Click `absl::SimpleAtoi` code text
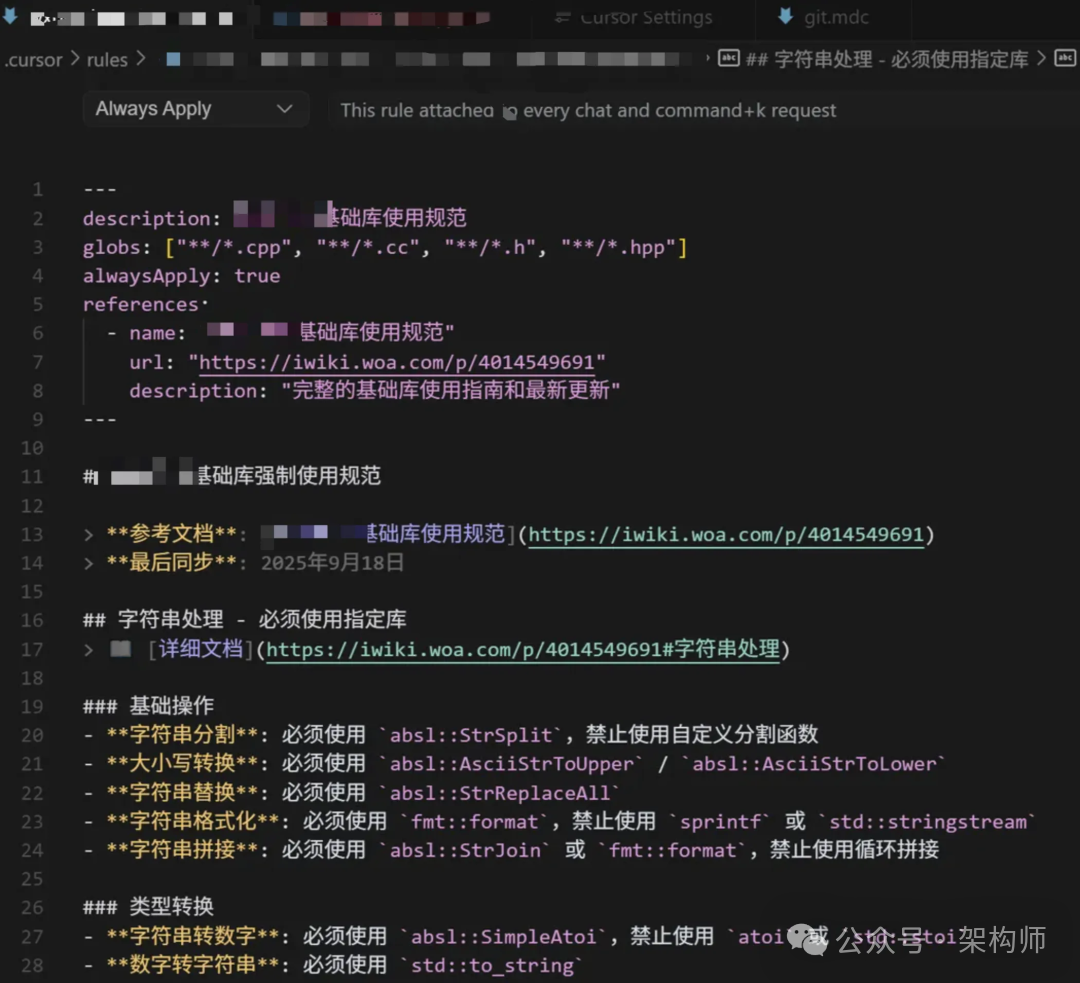Screen dimensions: 1080x983 tap(503, 937)
